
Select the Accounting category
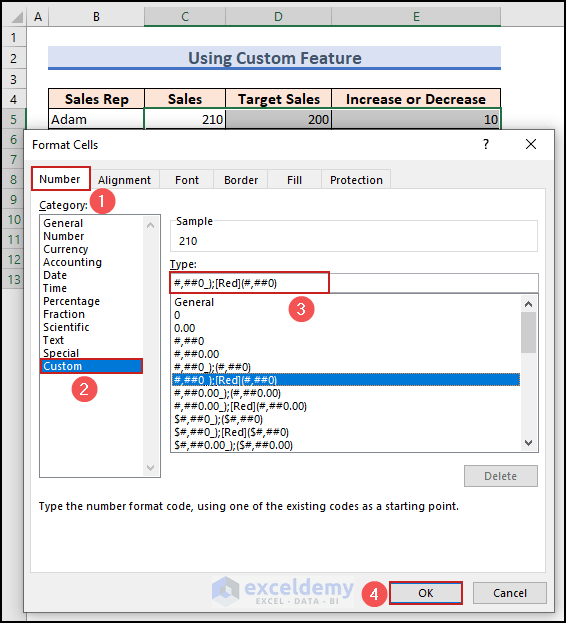[x=91, y=262]
